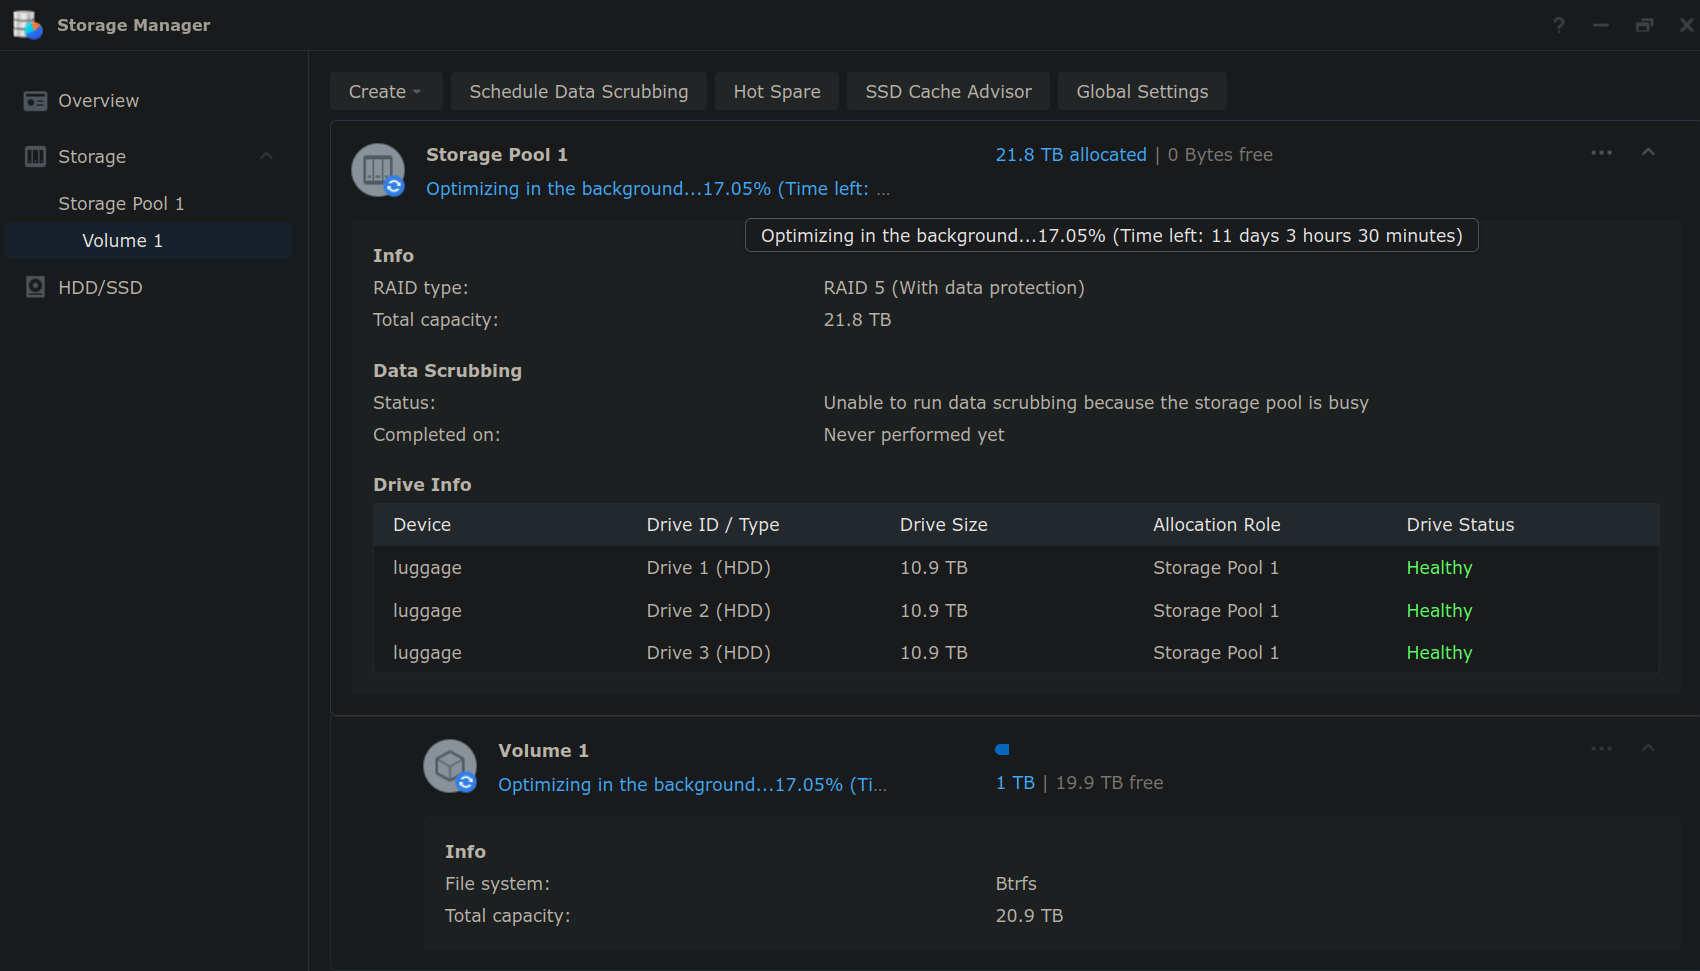The width and height of the screenshot is (1700, 971).
Task: Select Volume 1 in sidebar
Action: [x=122, y=241]
